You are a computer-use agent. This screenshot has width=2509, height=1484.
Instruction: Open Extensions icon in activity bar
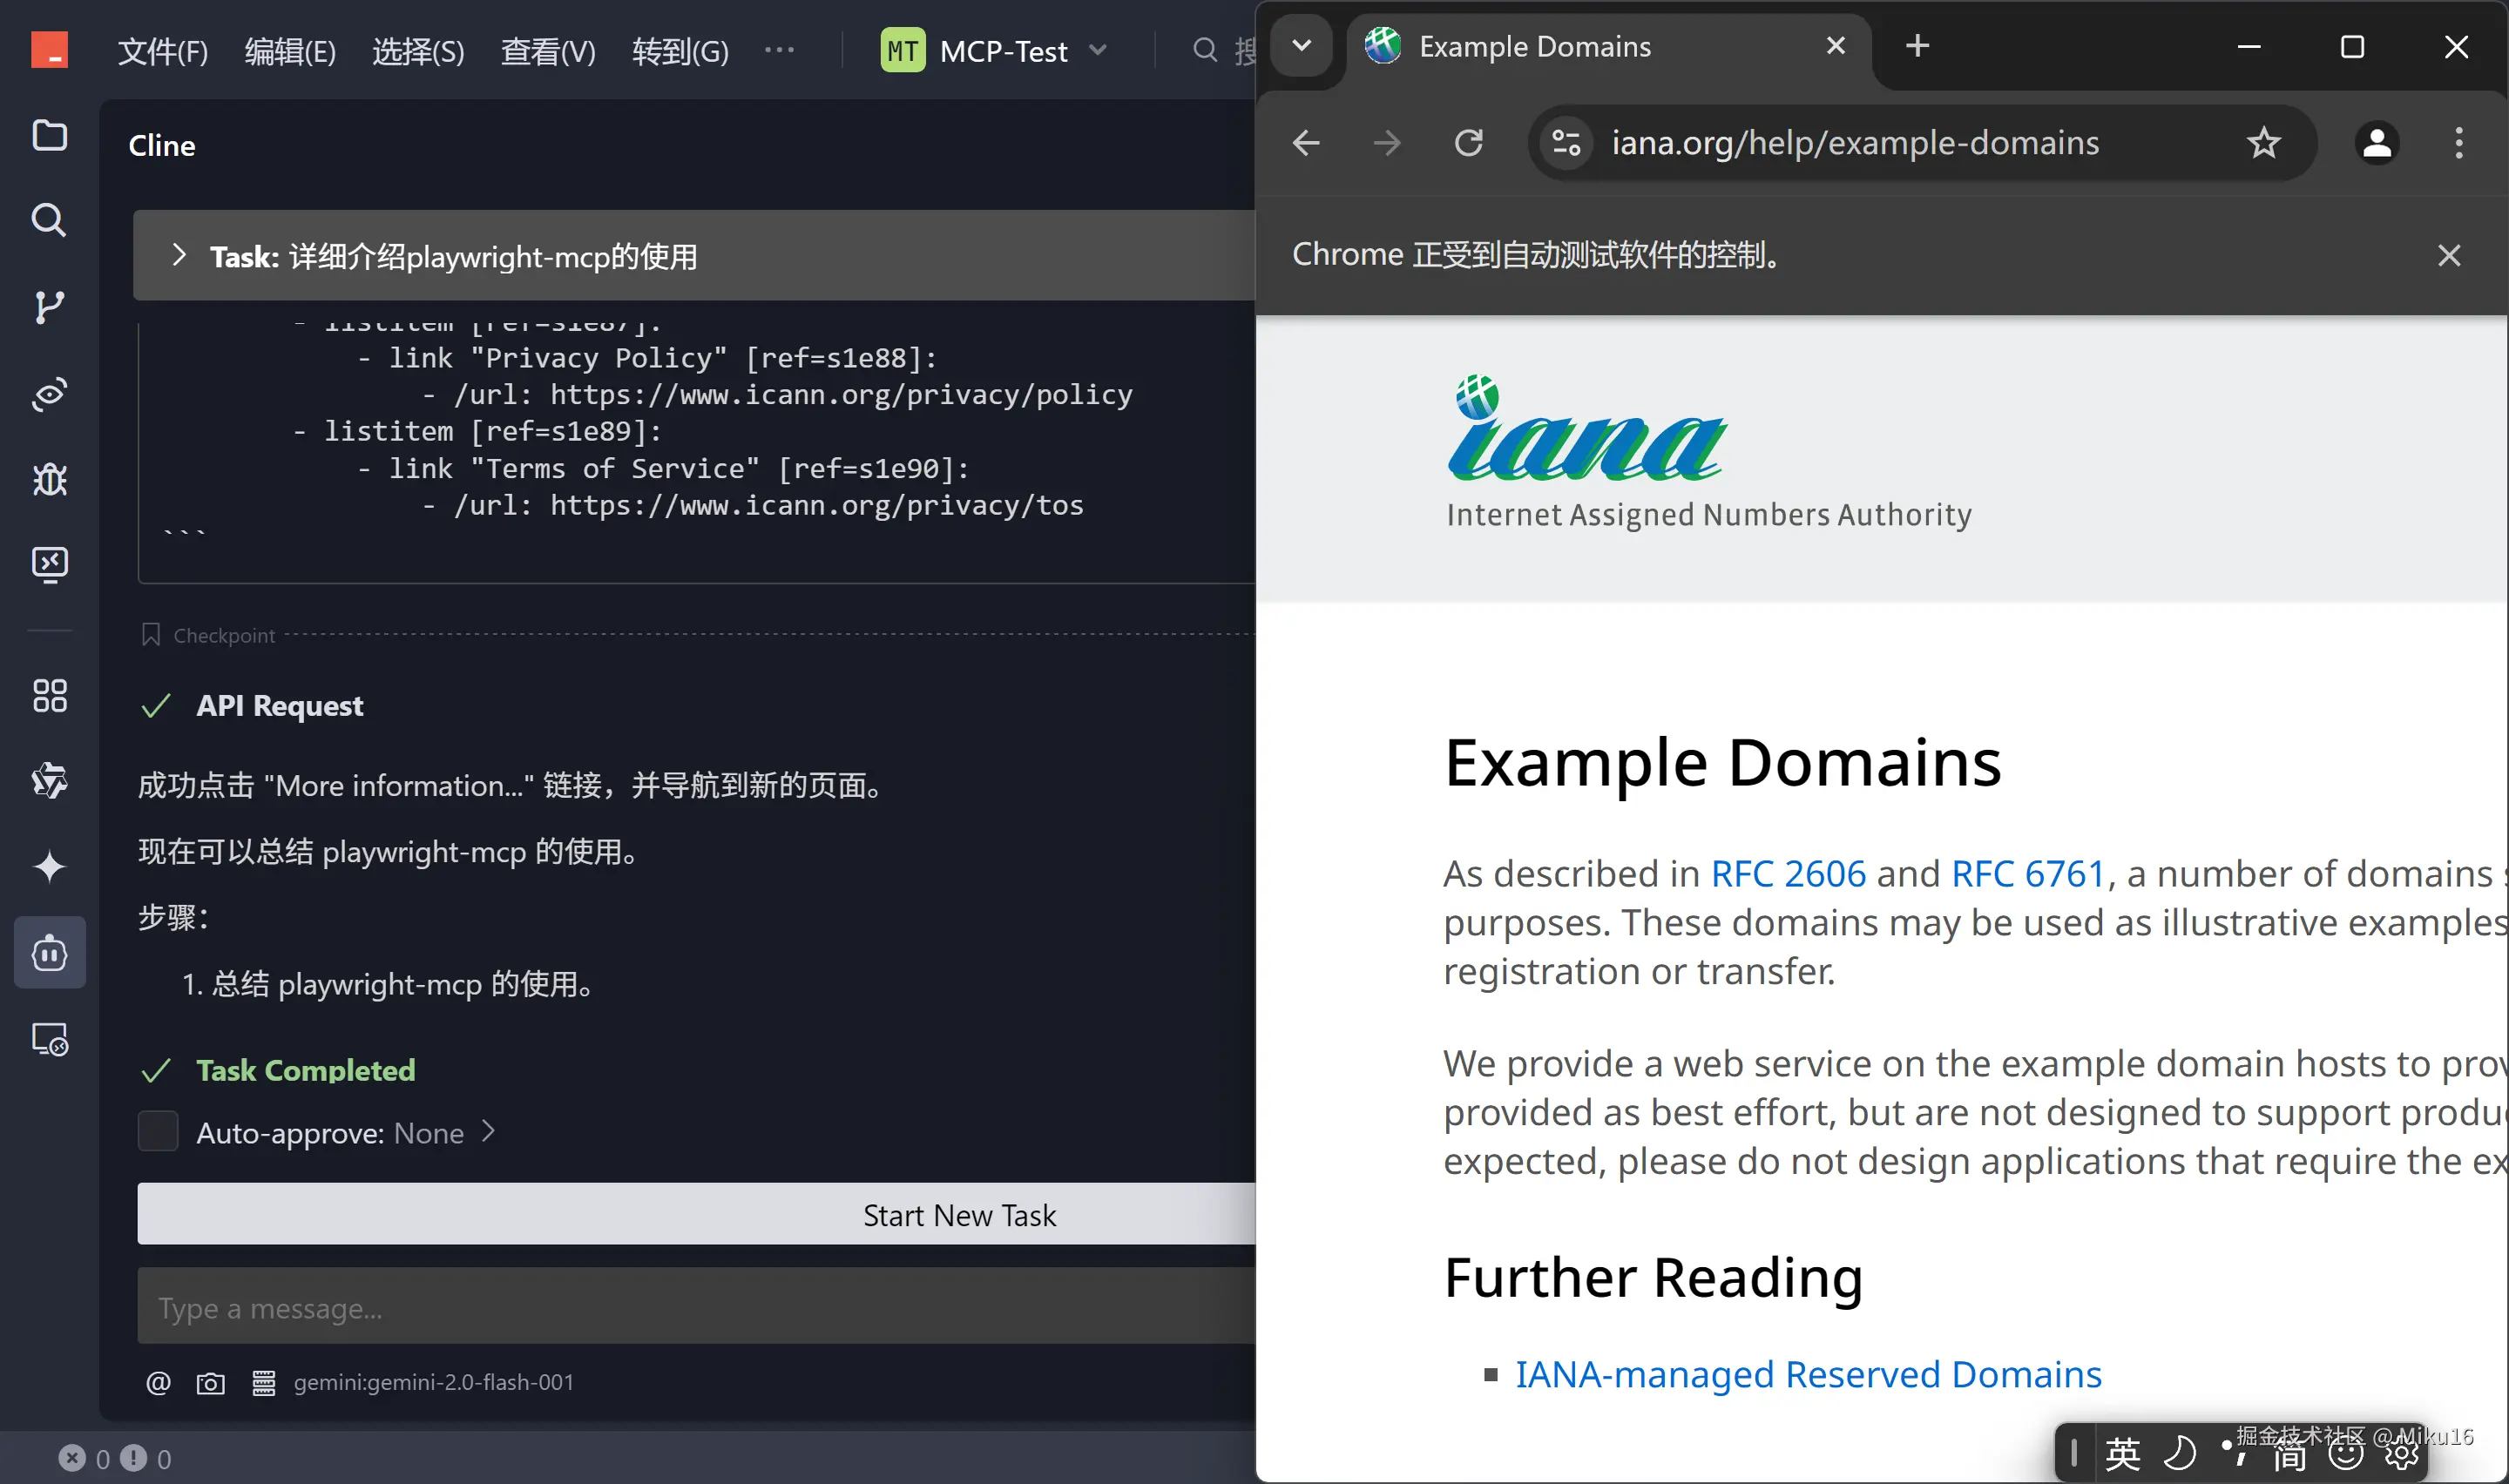click(49, 696)
